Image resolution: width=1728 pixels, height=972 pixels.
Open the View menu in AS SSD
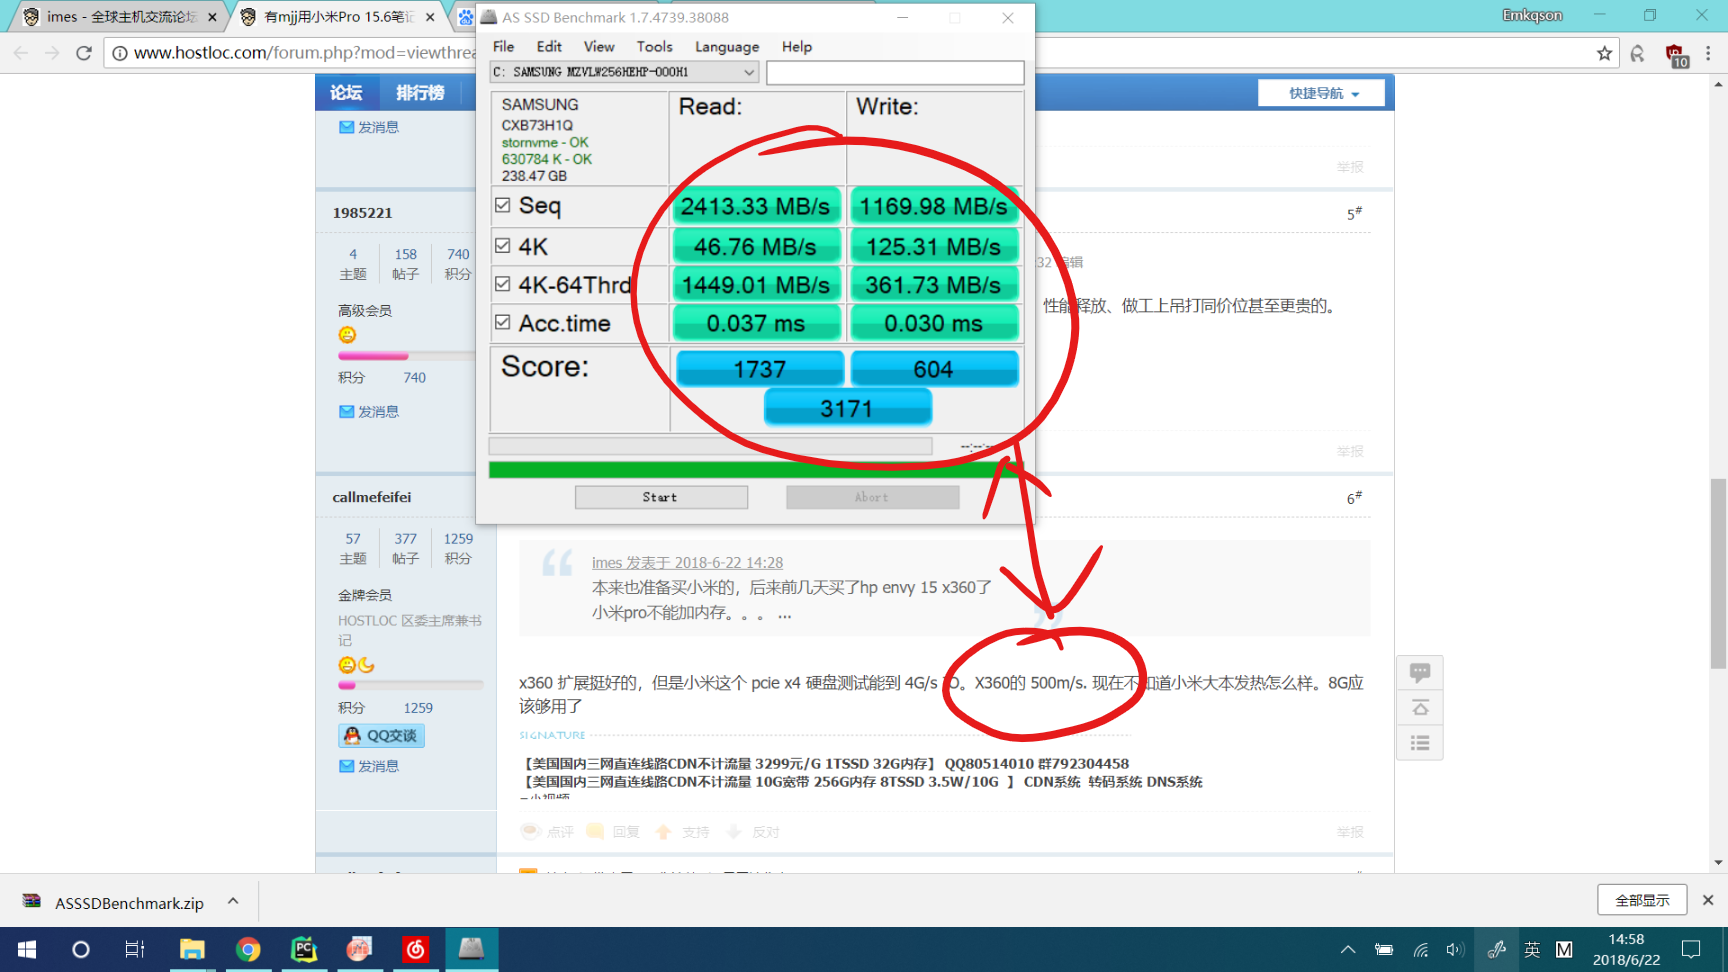pos(599,47)
